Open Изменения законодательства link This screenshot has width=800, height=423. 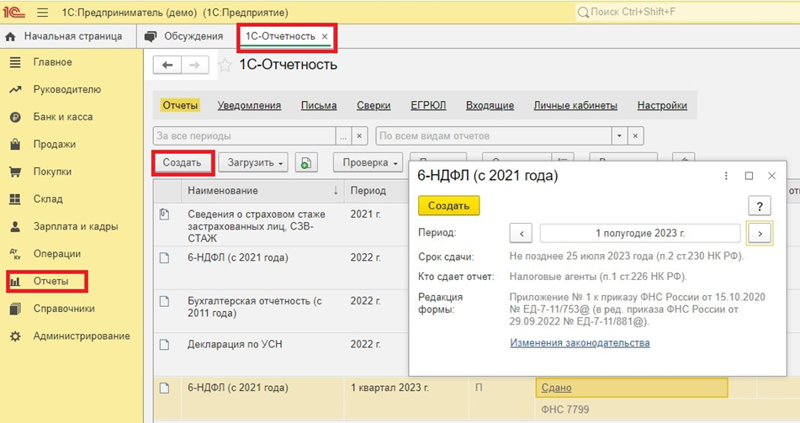click(x=580, y=343)
